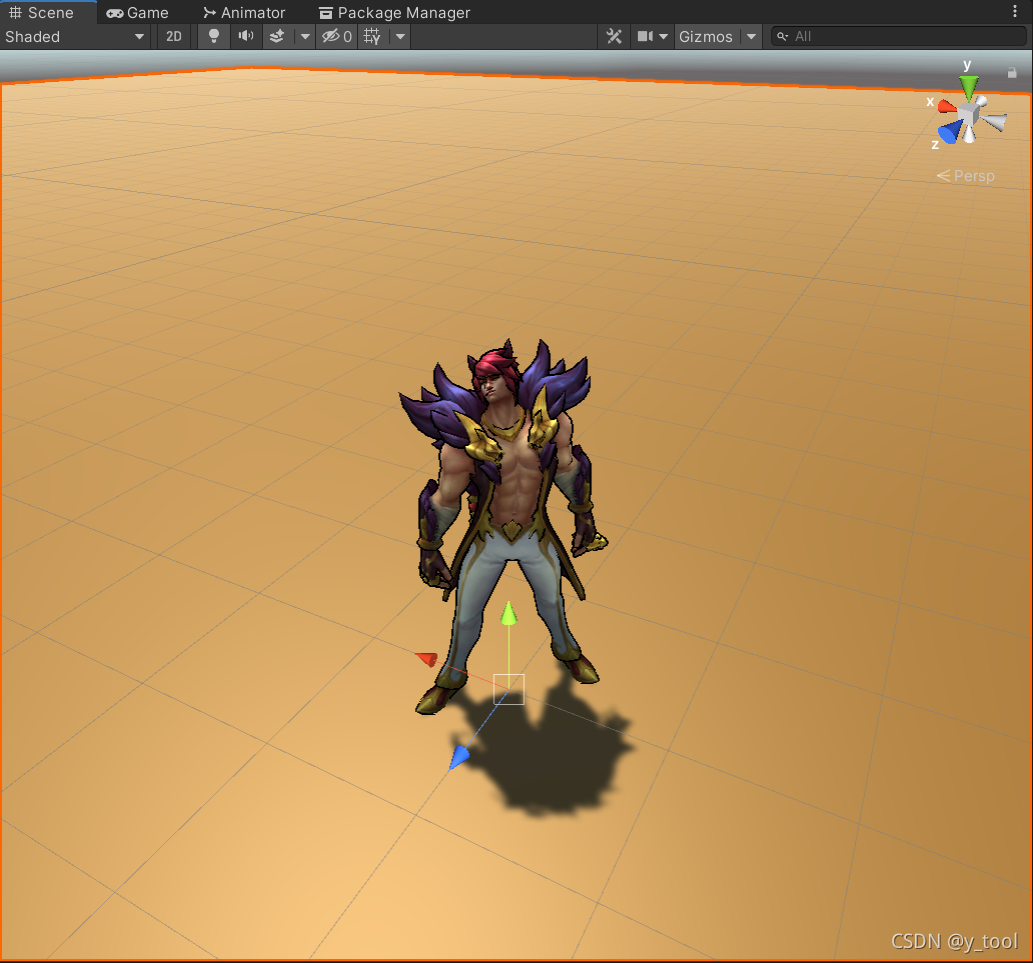Open component editor tools icon
The image size is (1033, 963).
614,37
